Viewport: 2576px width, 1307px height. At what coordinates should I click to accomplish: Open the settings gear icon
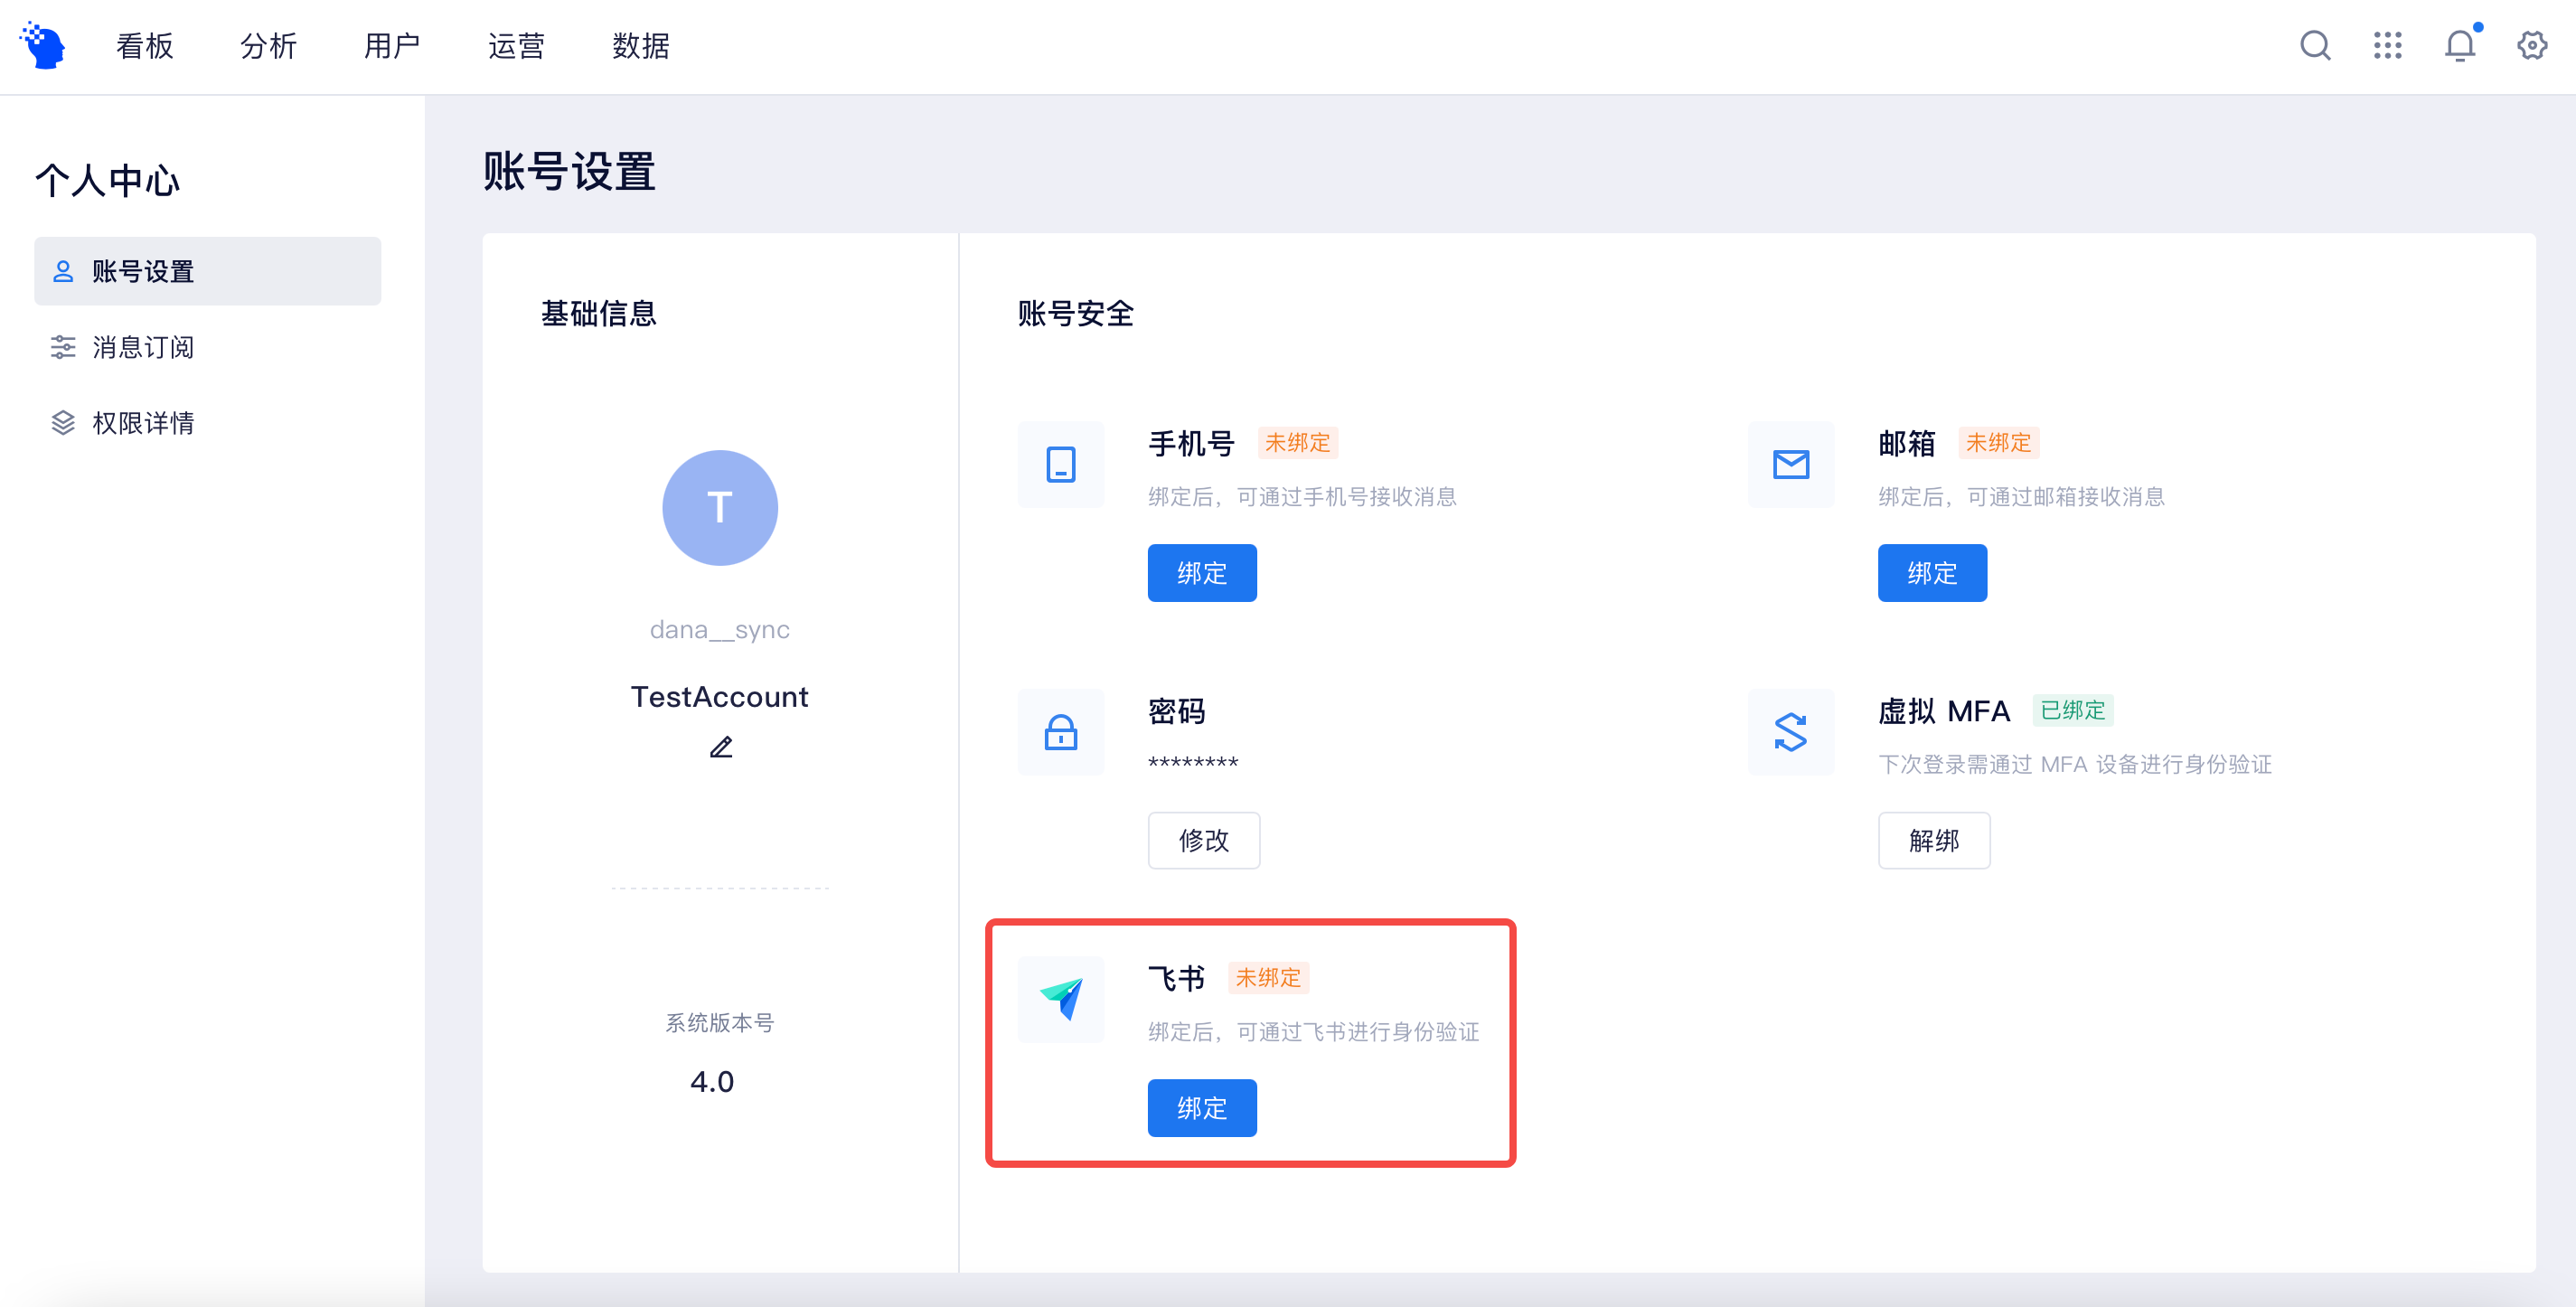click(x=2532, y=45)
